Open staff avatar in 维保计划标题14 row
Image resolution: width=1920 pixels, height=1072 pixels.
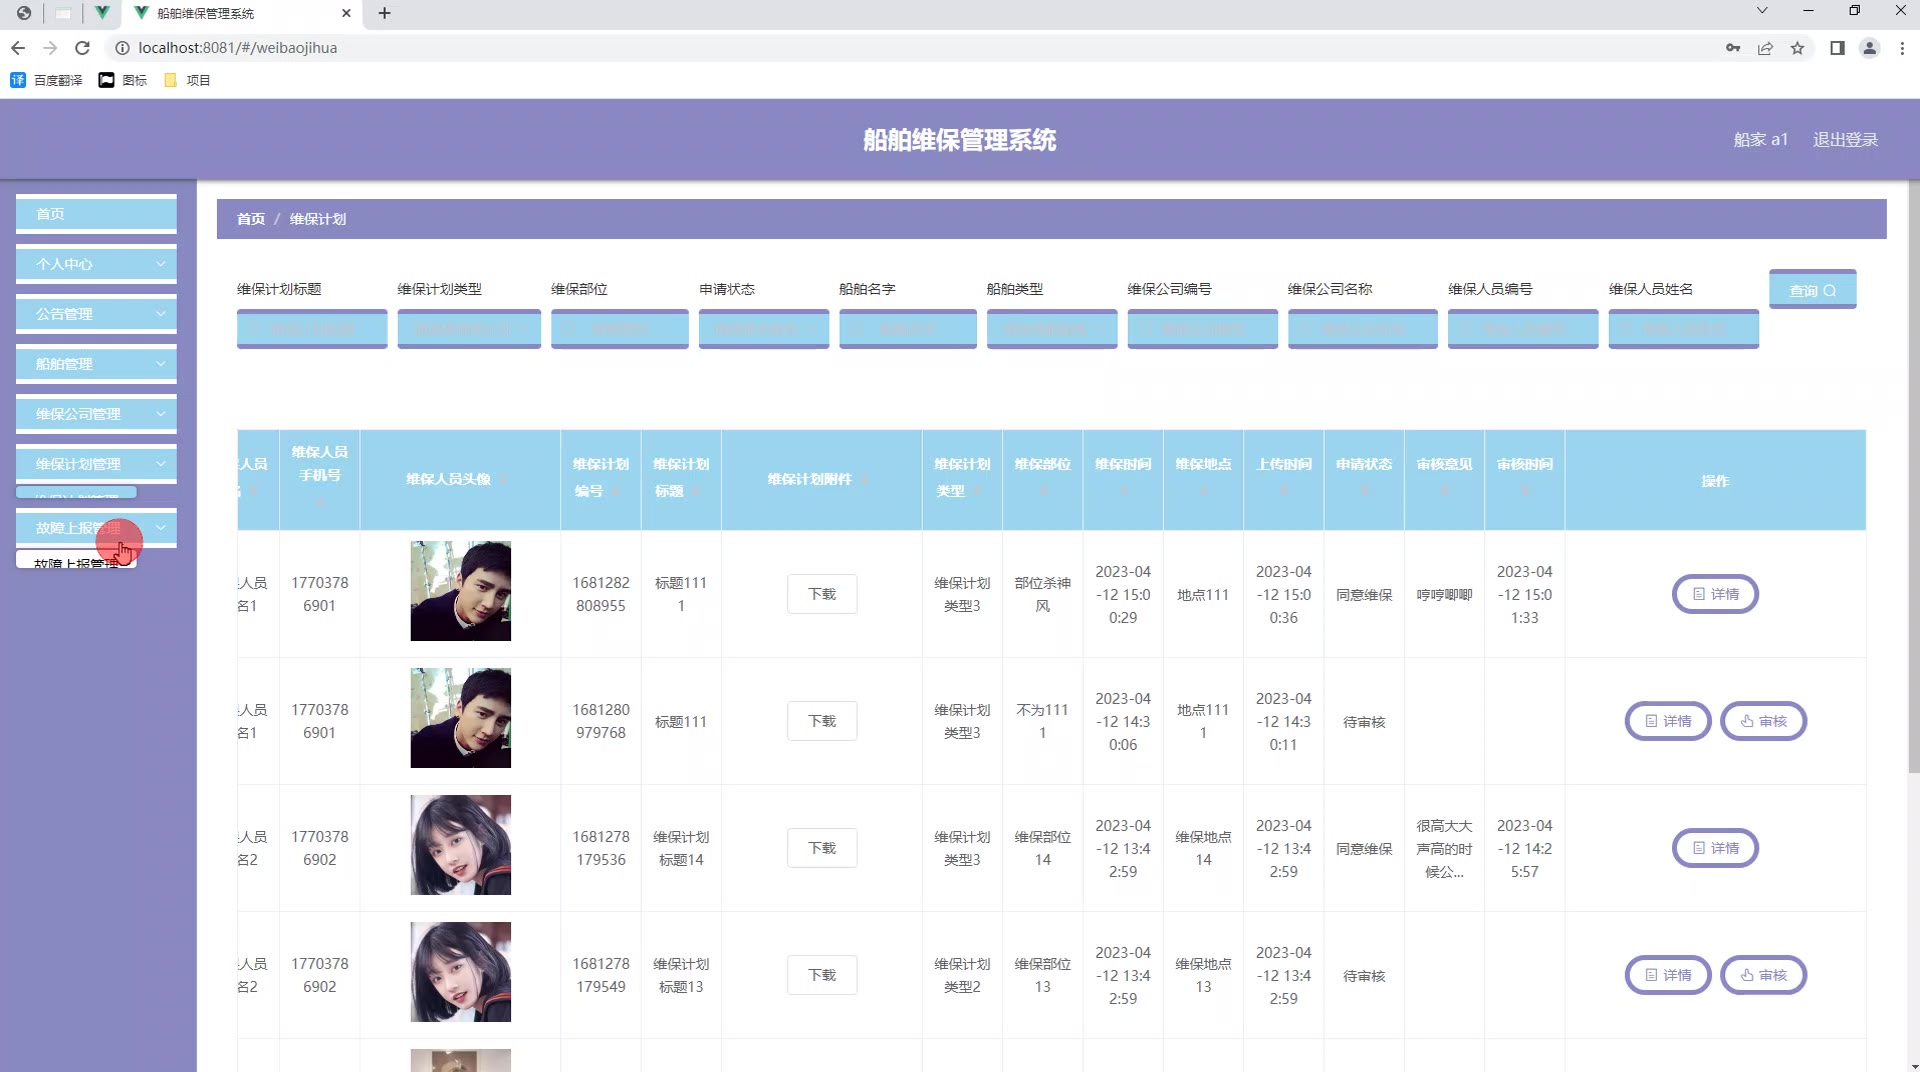tap(461, 845)
